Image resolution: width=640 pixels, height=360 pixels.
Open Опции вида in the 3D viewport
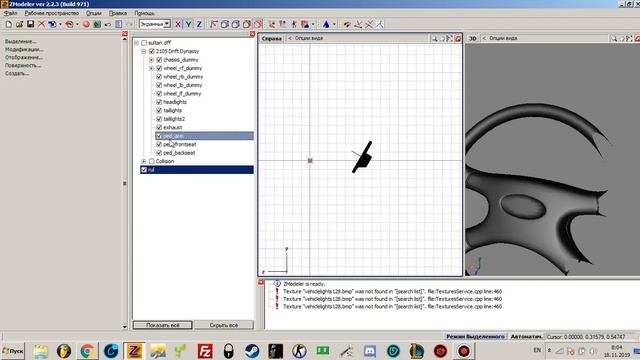(x=503, y=38)
